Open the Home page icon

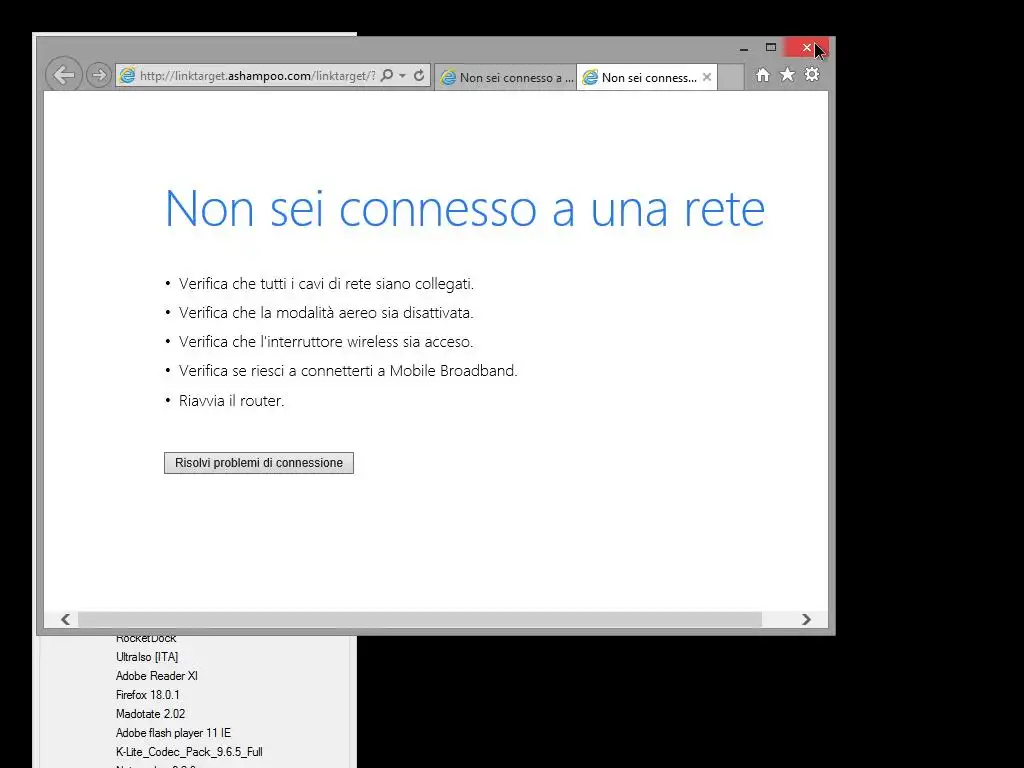coord(763,74)
